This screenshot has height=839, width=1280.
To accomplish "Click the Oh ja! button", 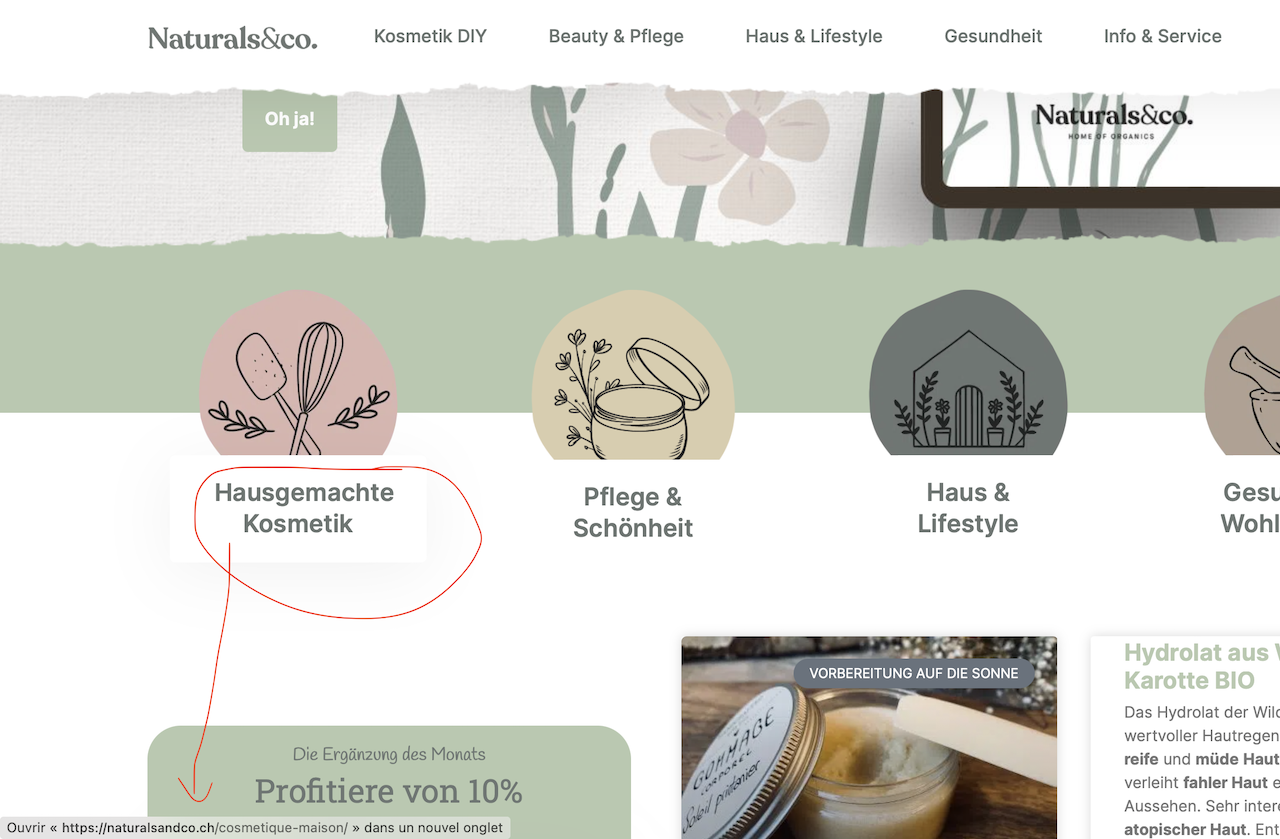I will [289, 119].
